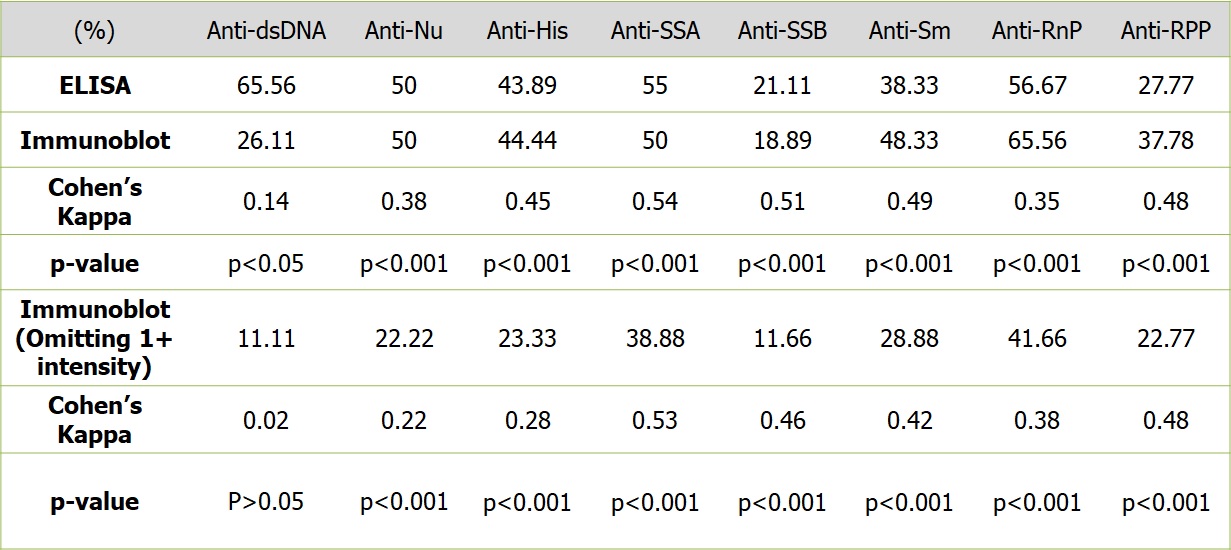Click the Immunoblot (Omitting 1+ intensity) row label
This screenshot has width=1231, height=550.
coord(94,338)
